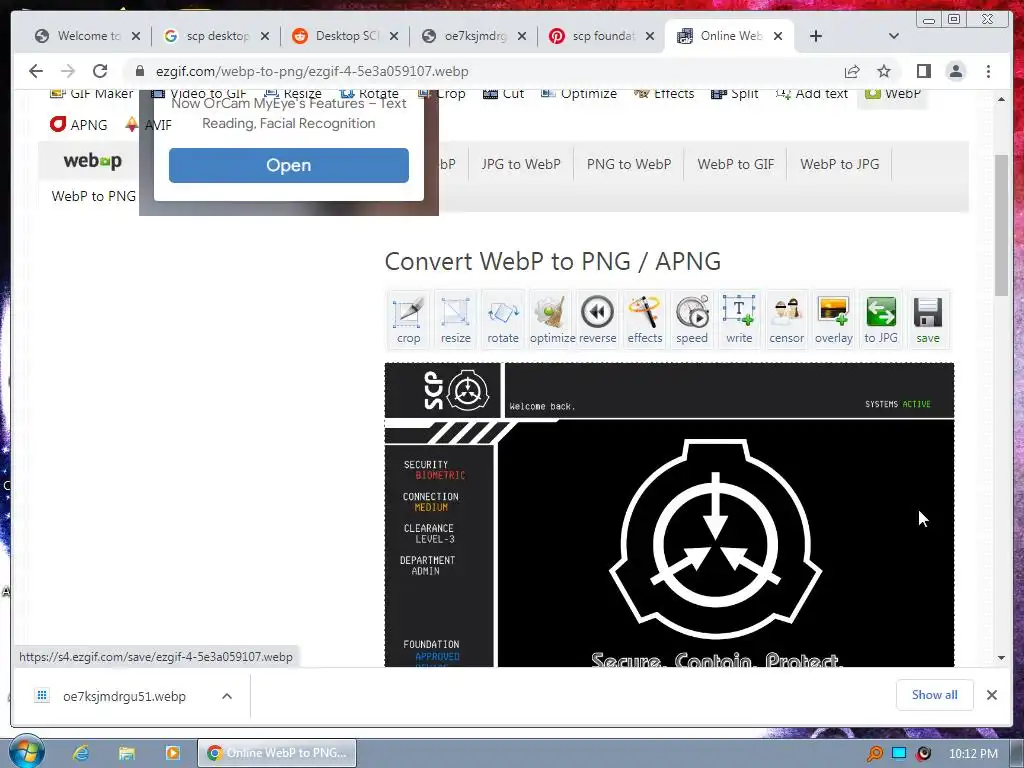Click the address bar URL
Screen dimensions: 1024x768
tap(312, 71)
